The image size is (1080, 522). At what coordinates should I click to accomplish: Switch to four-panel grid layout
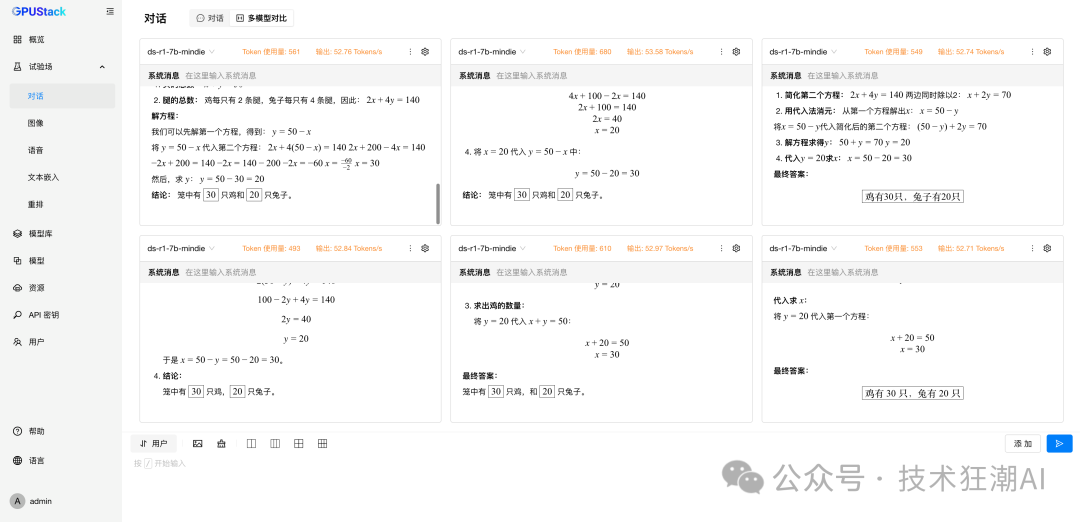click(298, 443)
